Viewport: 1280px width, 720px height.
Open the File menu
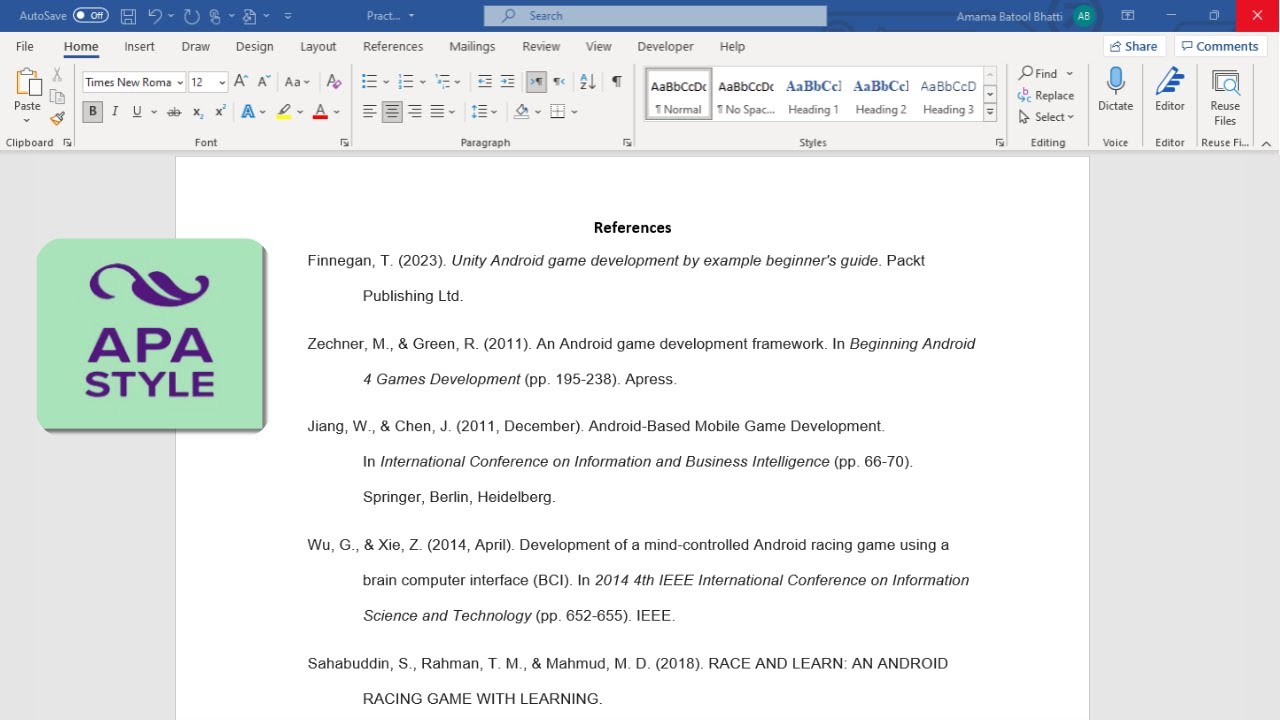pyautogui.click(x=24, y=46)
